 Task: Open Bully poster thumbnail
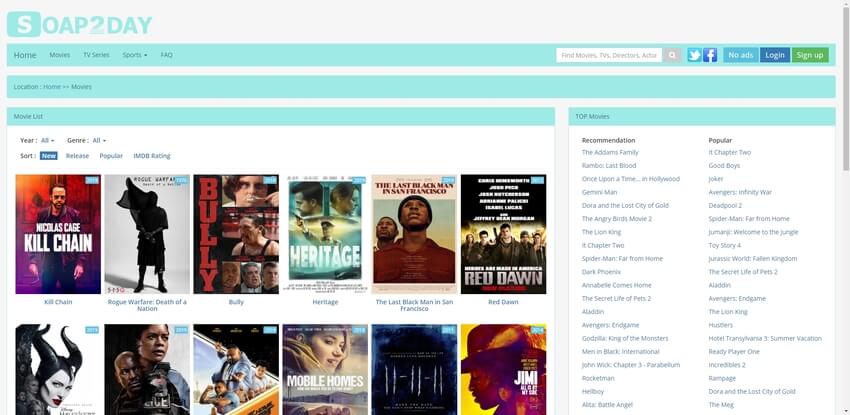[x=236, y=234]
